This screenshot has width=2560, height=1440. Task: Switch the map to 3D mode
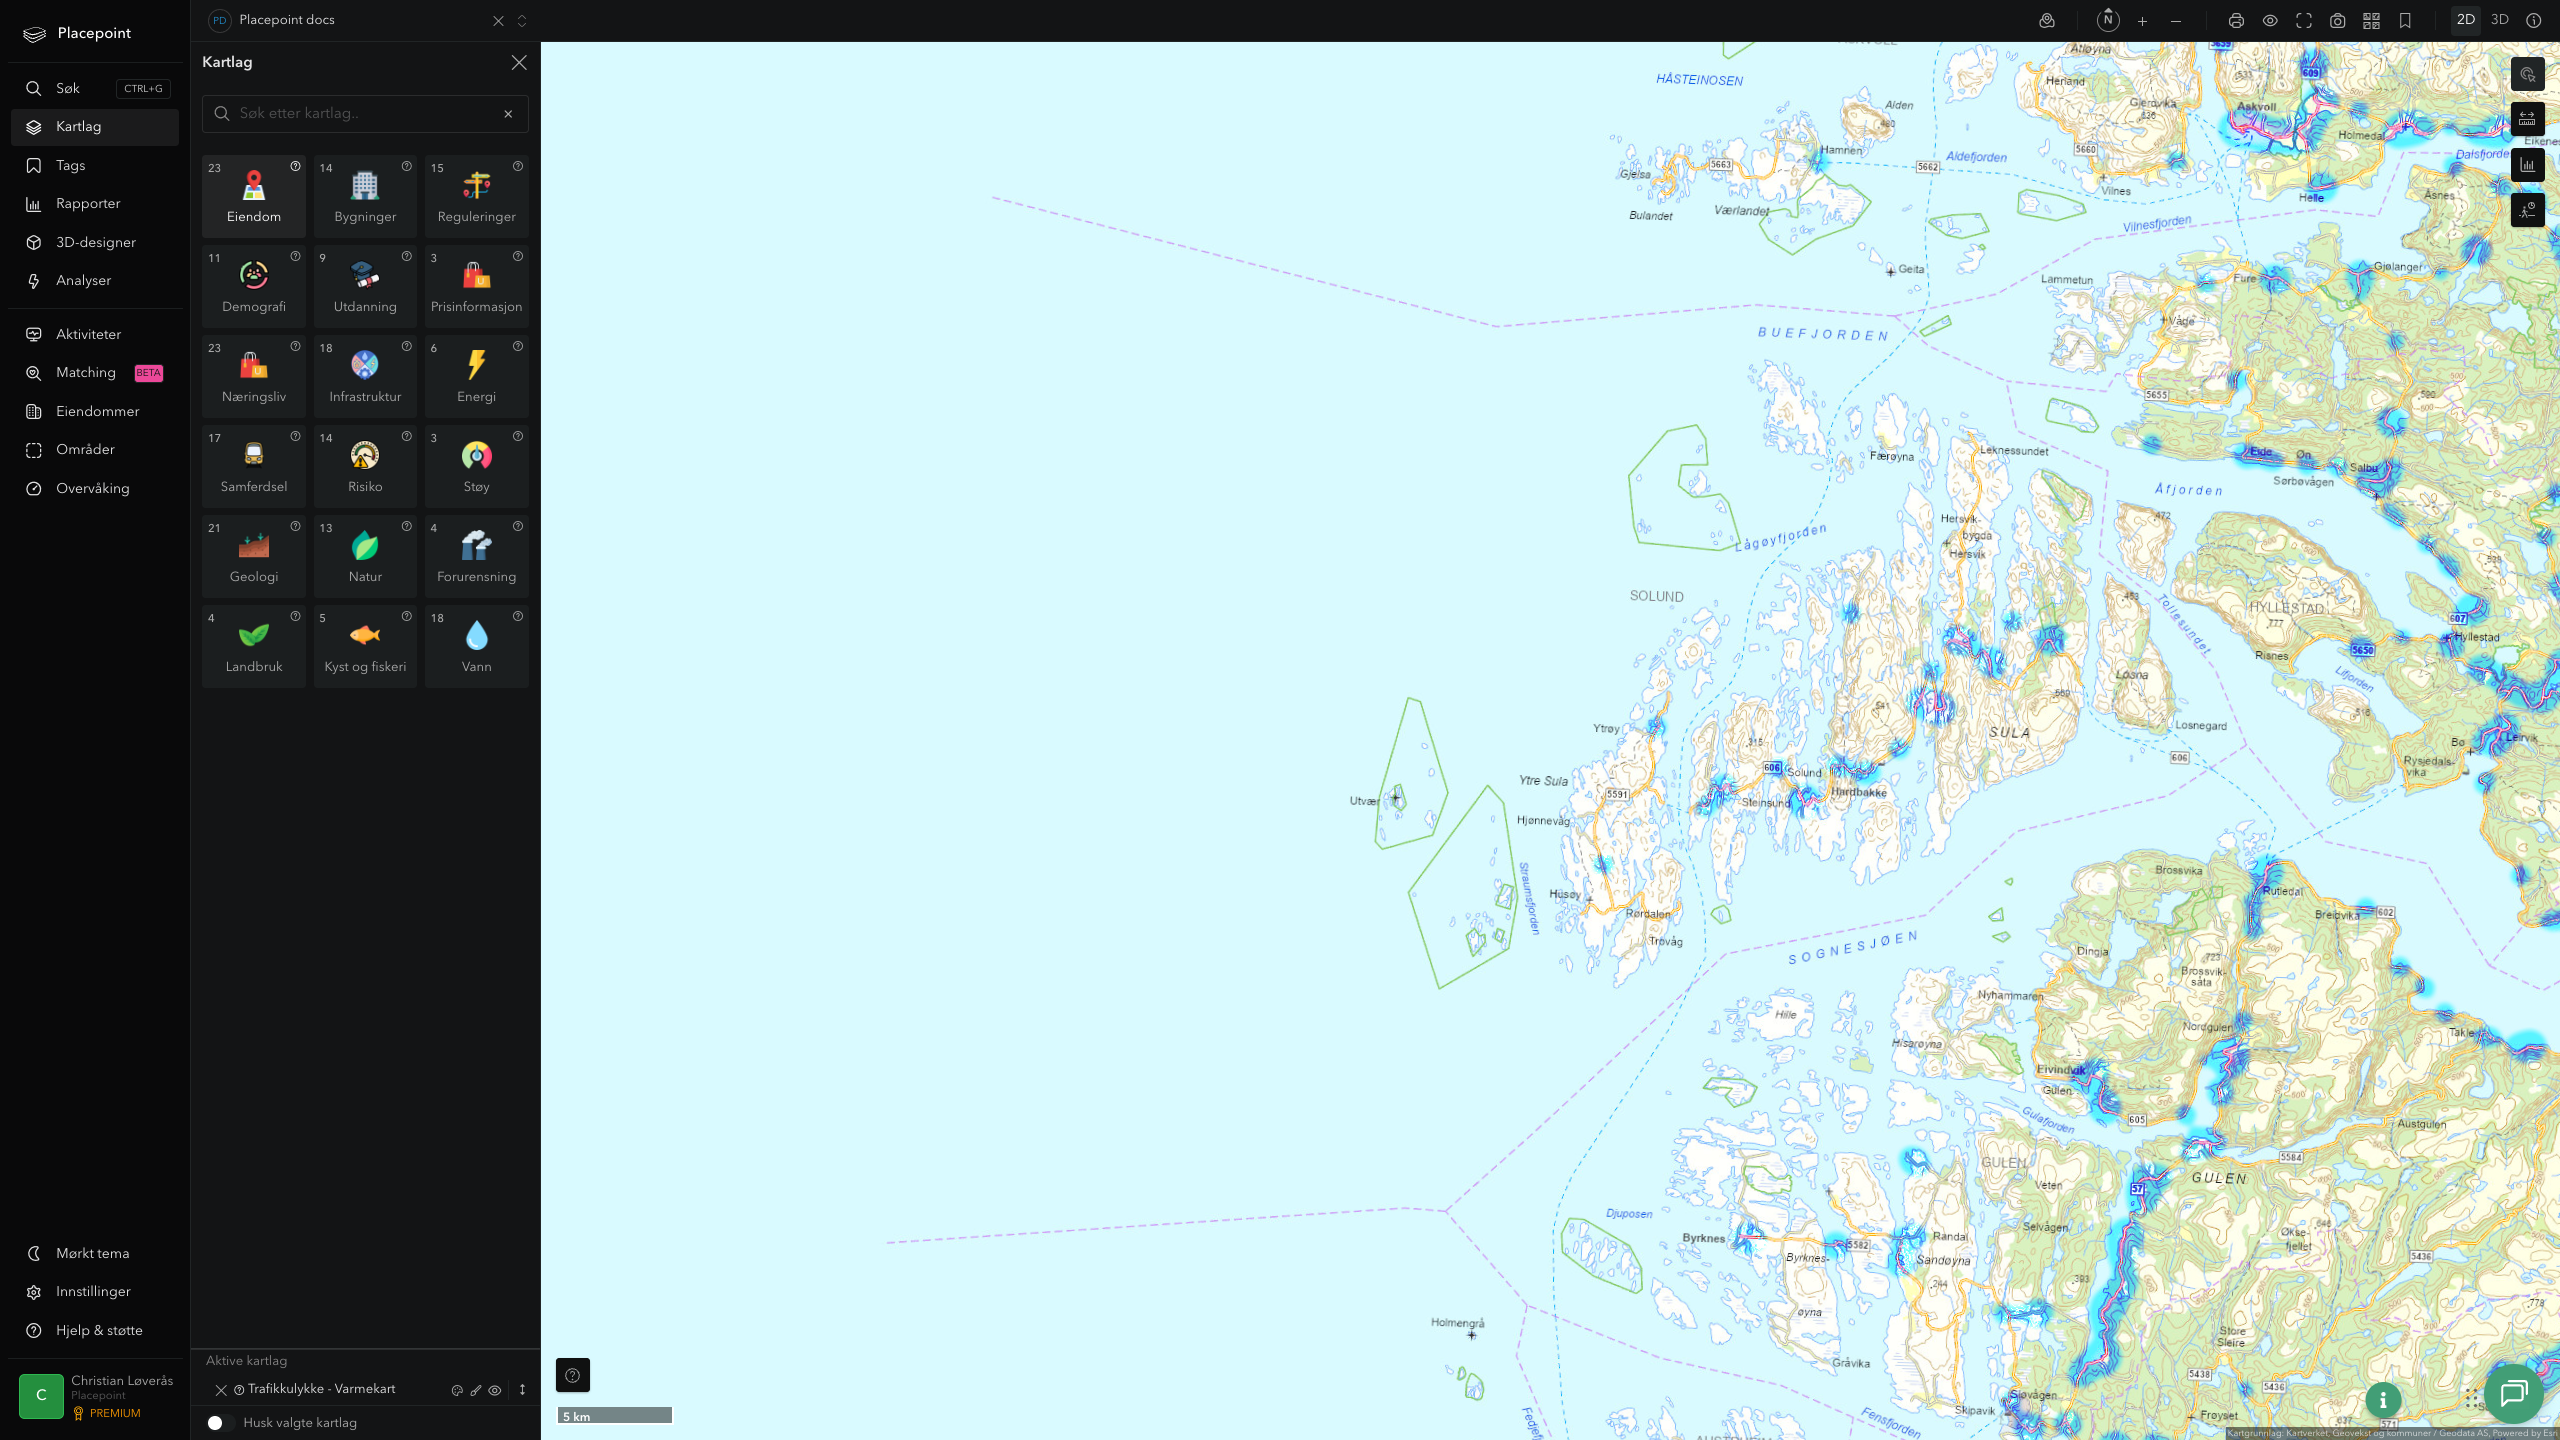[2499, 20]
